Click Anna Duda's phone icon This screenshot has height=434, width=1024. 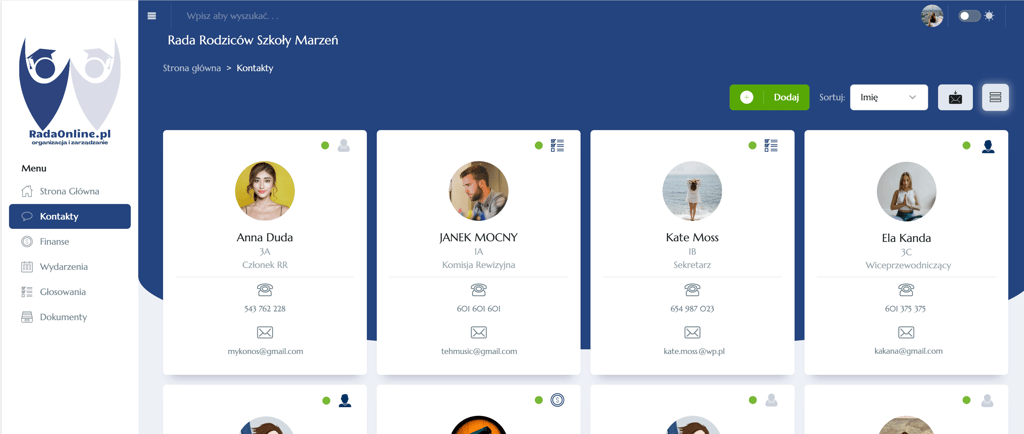264,290
